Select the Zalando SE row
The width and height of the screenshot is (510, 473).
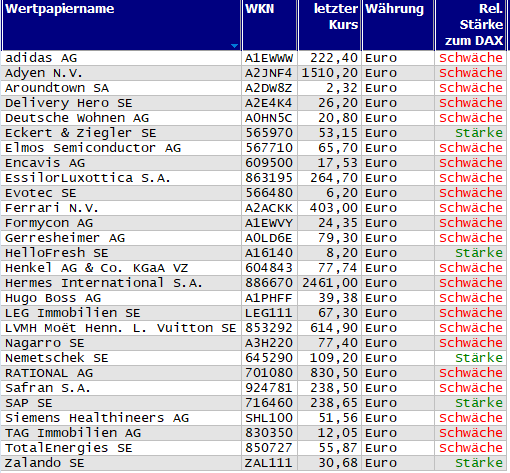[x=254, y=463]
